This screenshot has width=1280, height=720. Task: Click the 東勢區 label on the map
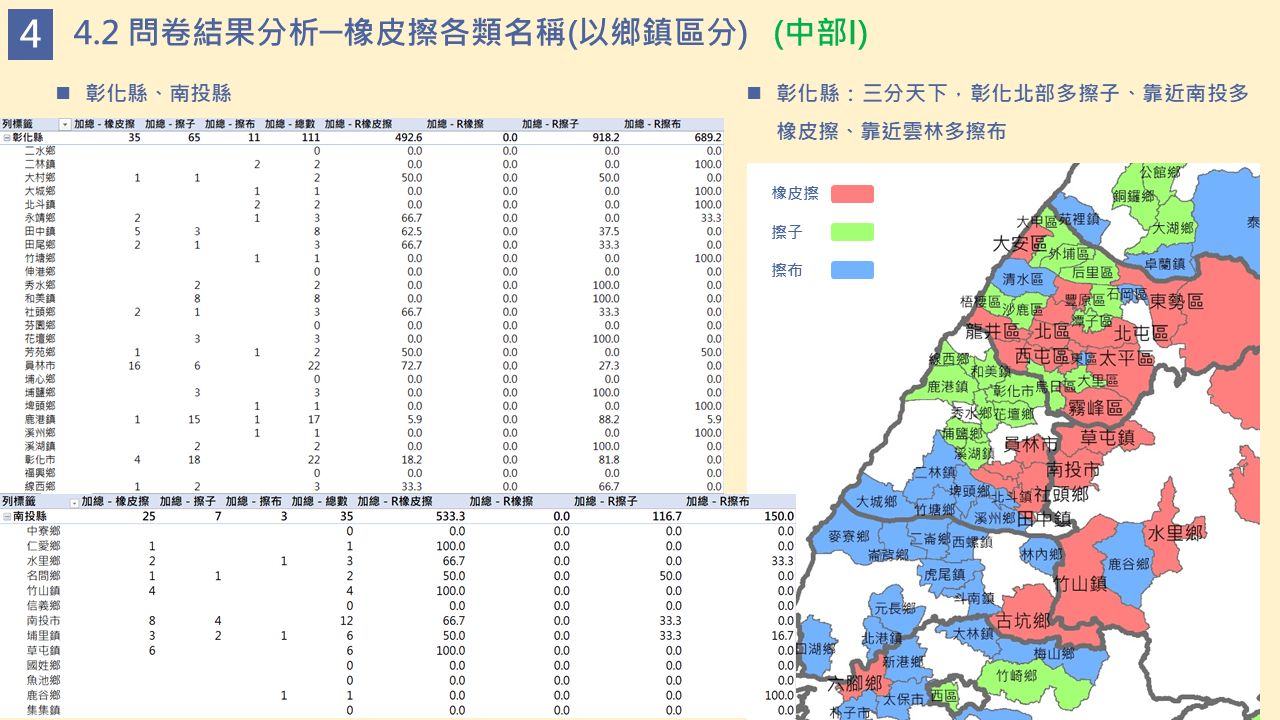pos(1176,300)
